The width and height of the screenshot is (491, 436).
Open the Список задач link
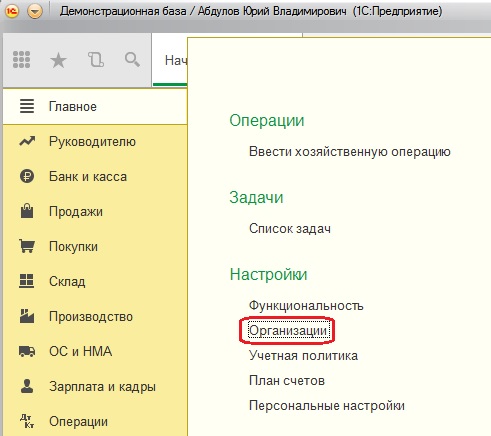click(290, 229)
